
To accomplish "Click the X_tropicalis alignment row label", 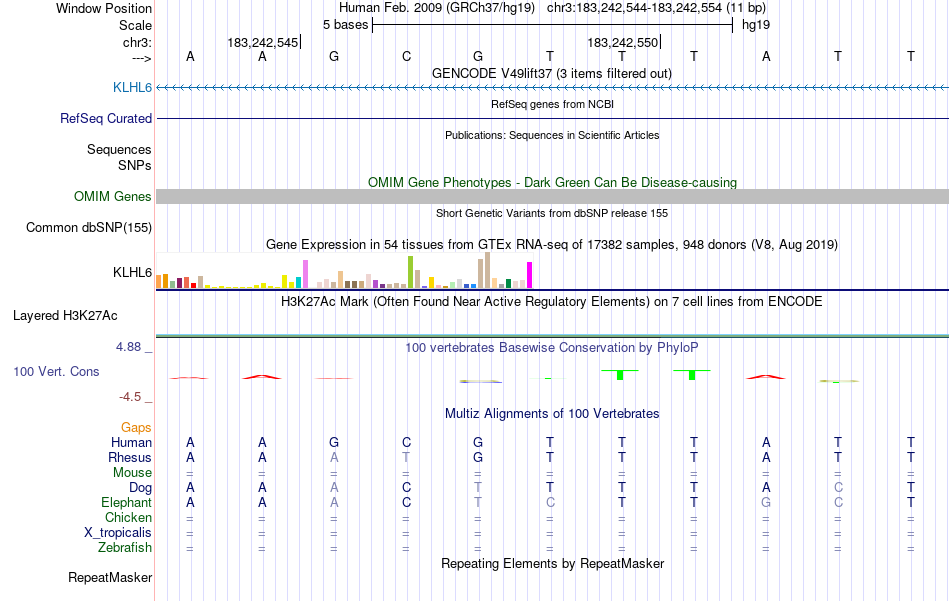I will click(x=118, y=533).
